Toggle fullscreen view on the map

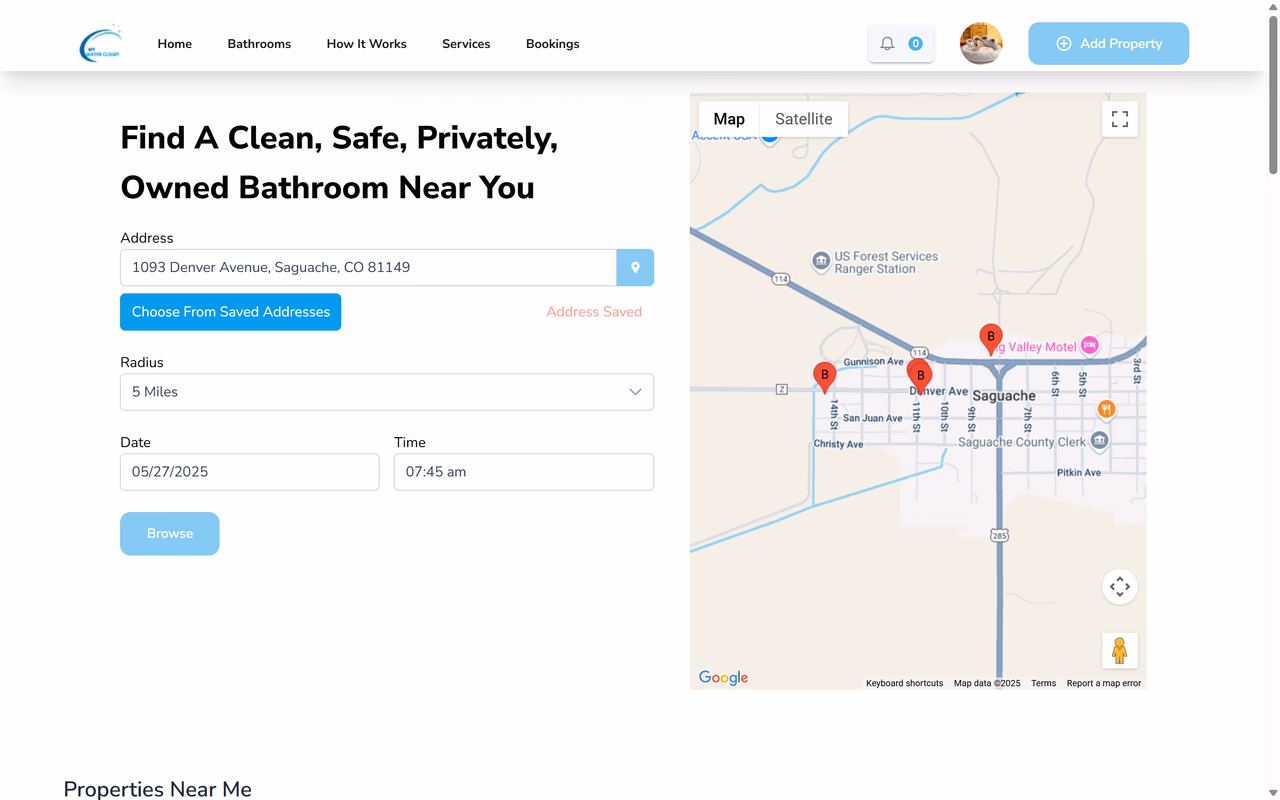[x=1119, y=119]
